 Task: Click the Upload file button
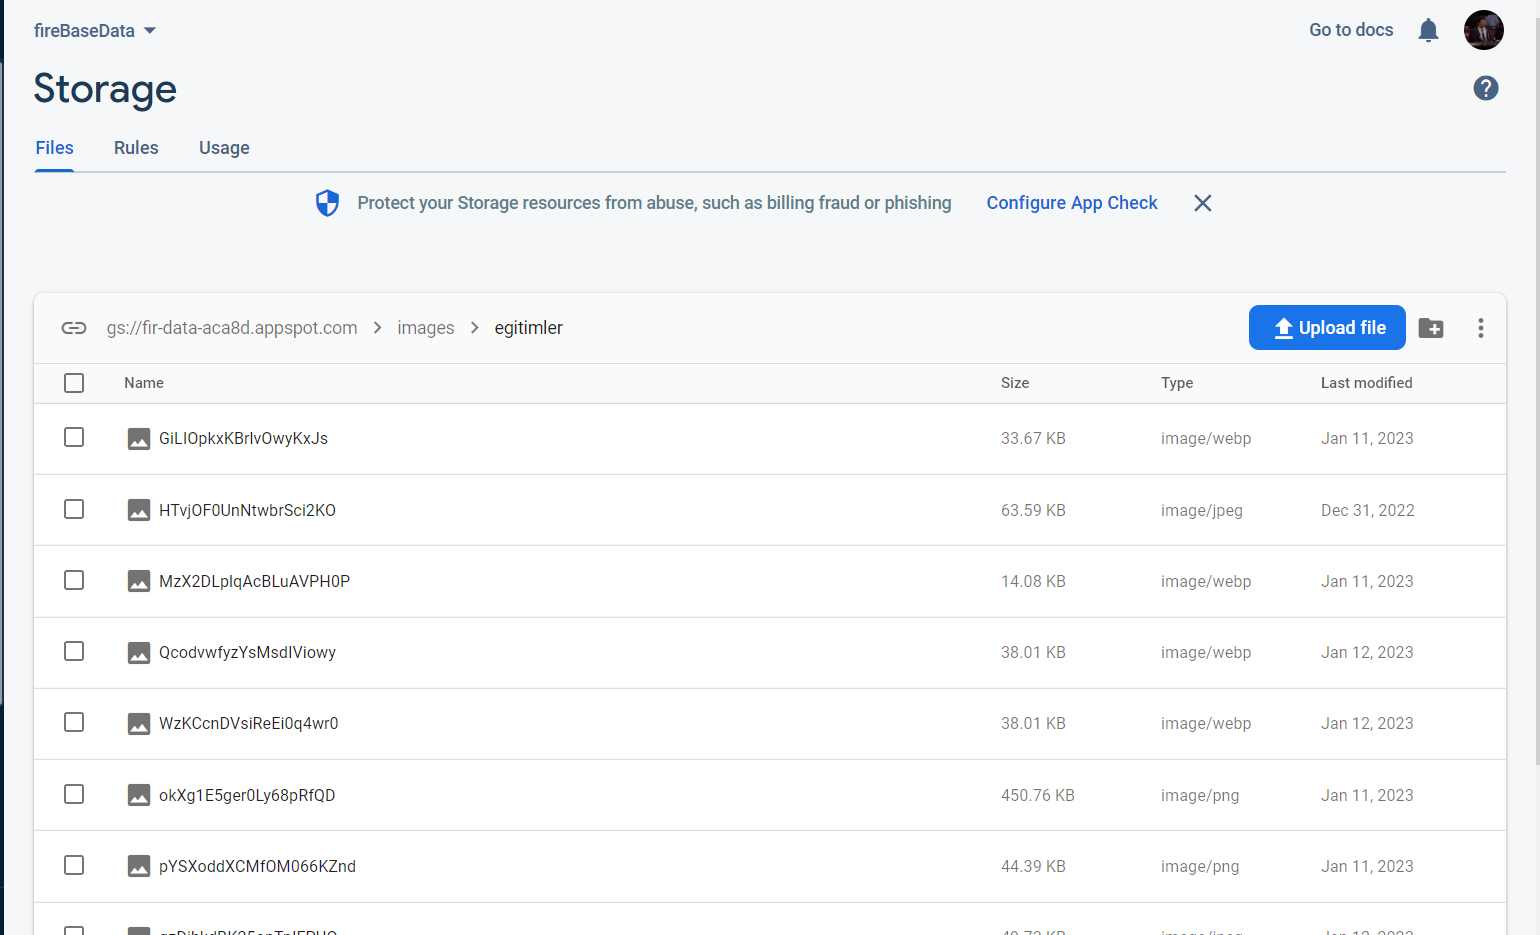pyautogui.click(x=1327, y=328)
